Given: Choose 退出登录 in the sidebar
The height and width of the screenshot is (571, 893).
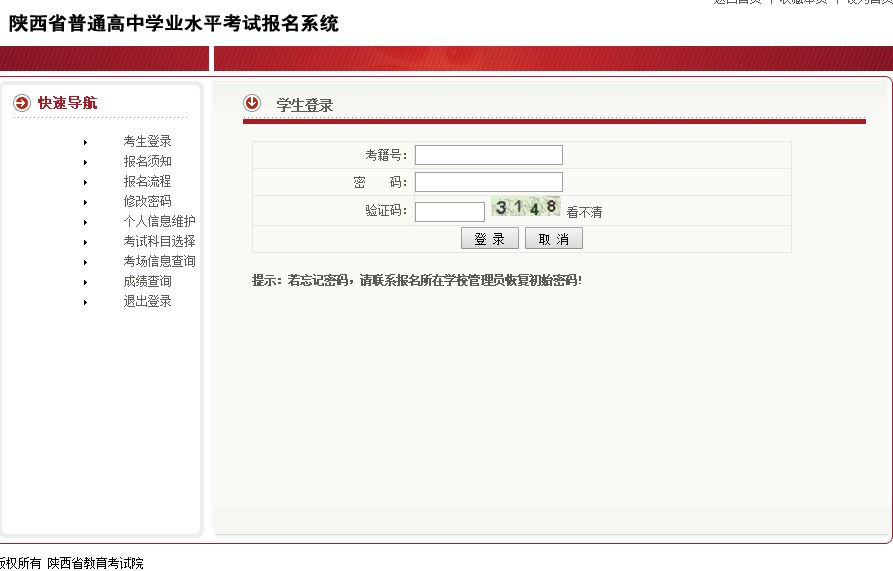Looking at the screenshot, I should (x=147, y=301).
